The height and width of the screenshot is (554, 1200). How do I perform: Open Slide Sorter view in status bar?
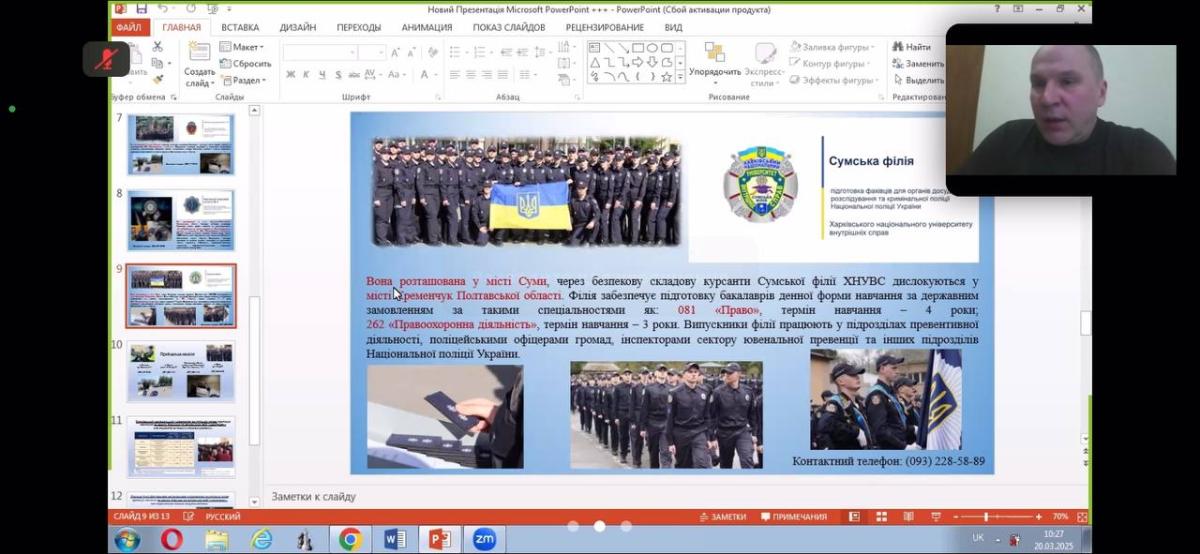(881, 517)
